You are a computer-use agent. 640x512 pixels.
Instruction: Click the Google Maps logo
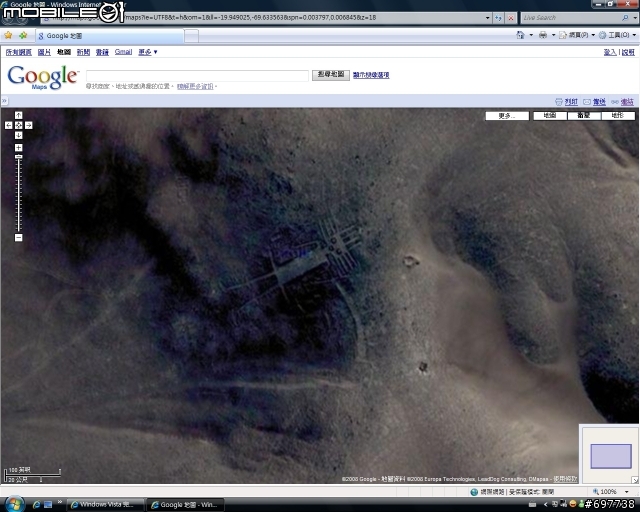tap(42, 77)
